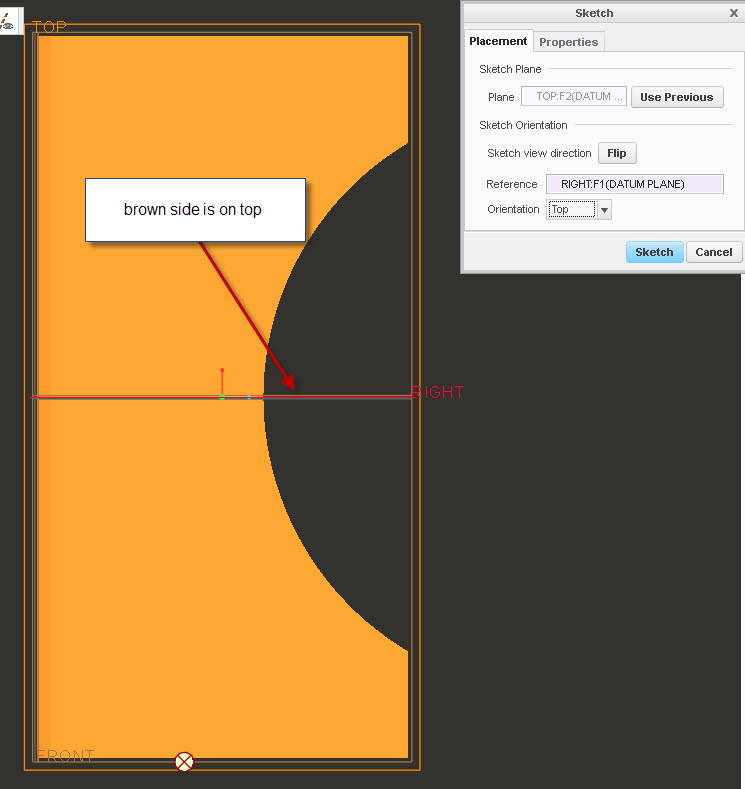Close the Sketch dialog window

733,13
